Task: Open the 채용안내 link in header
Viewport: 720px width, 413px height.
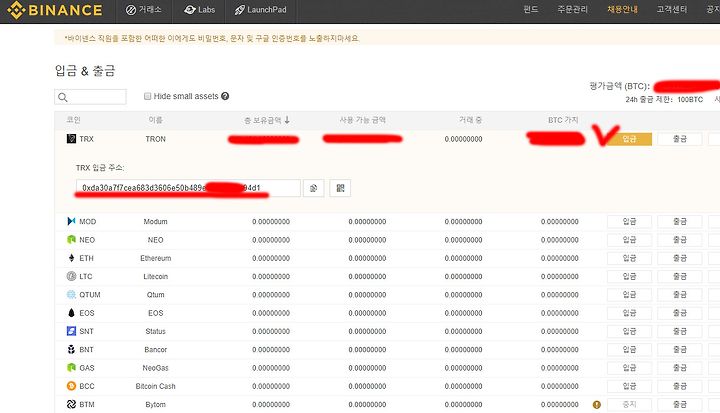Action: (x=622, y=9)
